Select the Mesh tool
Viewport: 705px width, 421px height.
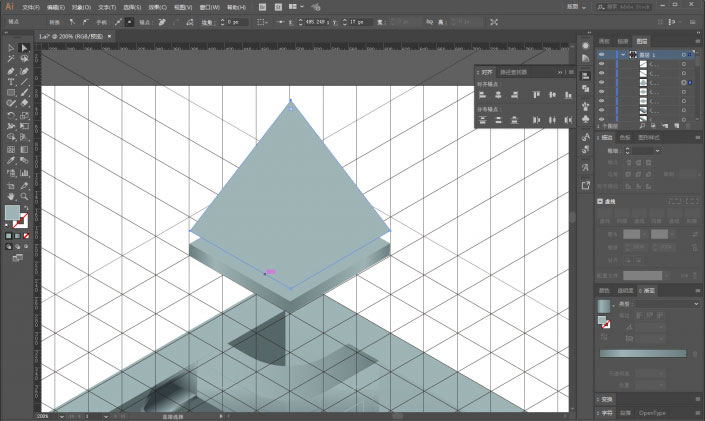11,149
